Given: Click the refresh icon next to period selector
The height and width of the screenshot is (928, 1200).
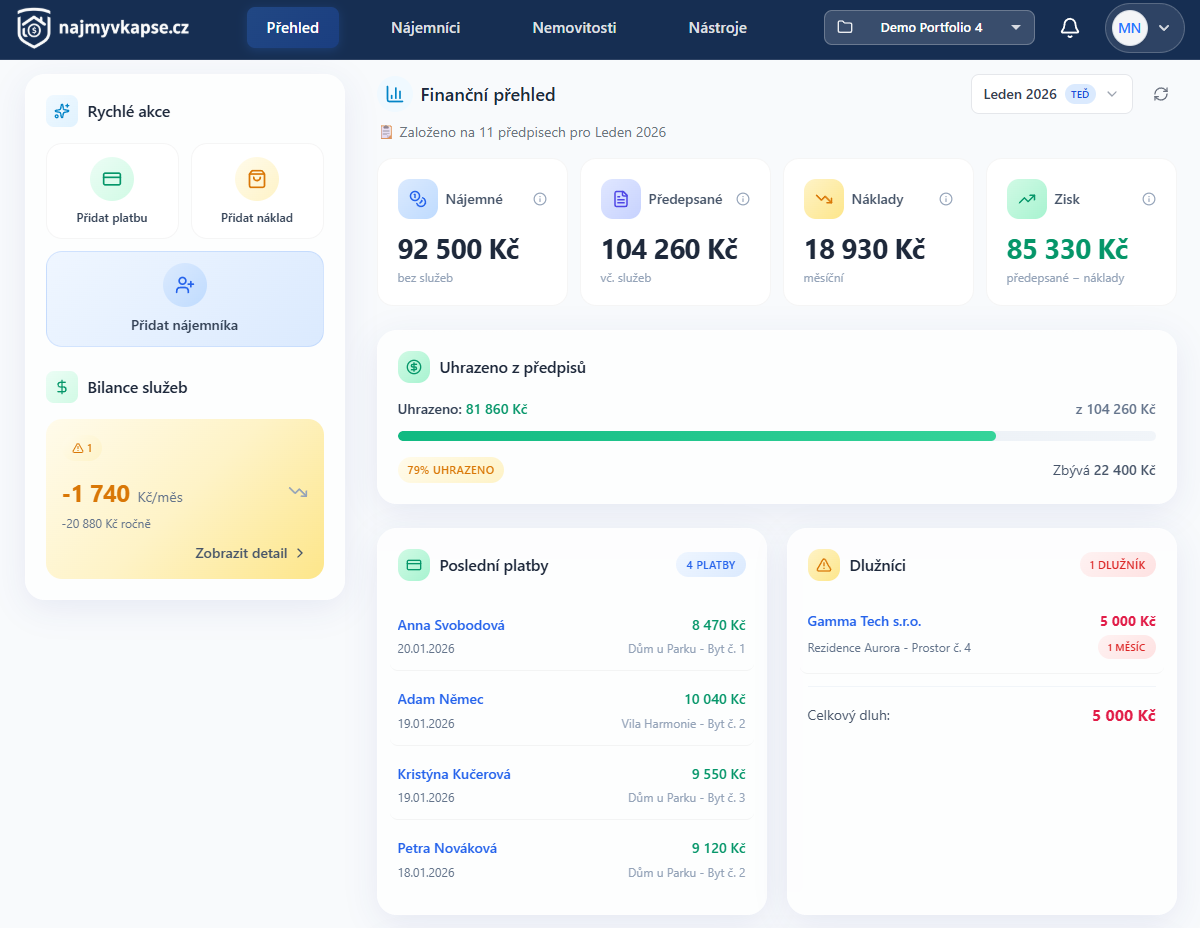Looking at the screenshot, I should (x=1161, y=93).
